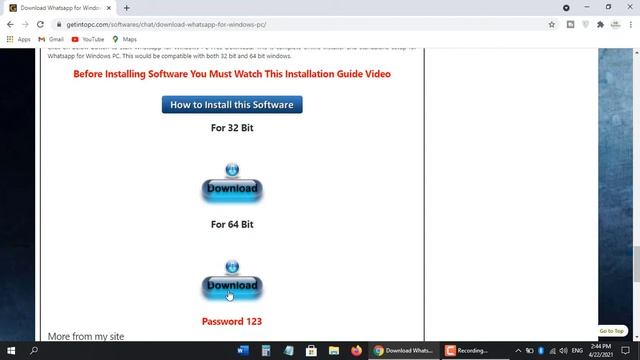Open Microsoft Word from the taskbar
The height and width of the screenshot is (360, 640).
[243, 351]
